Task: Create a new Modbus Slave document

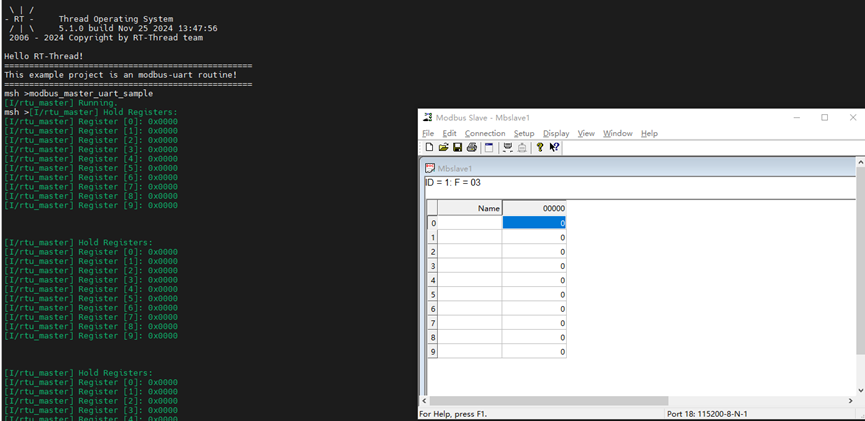Action: click(429, 147)
